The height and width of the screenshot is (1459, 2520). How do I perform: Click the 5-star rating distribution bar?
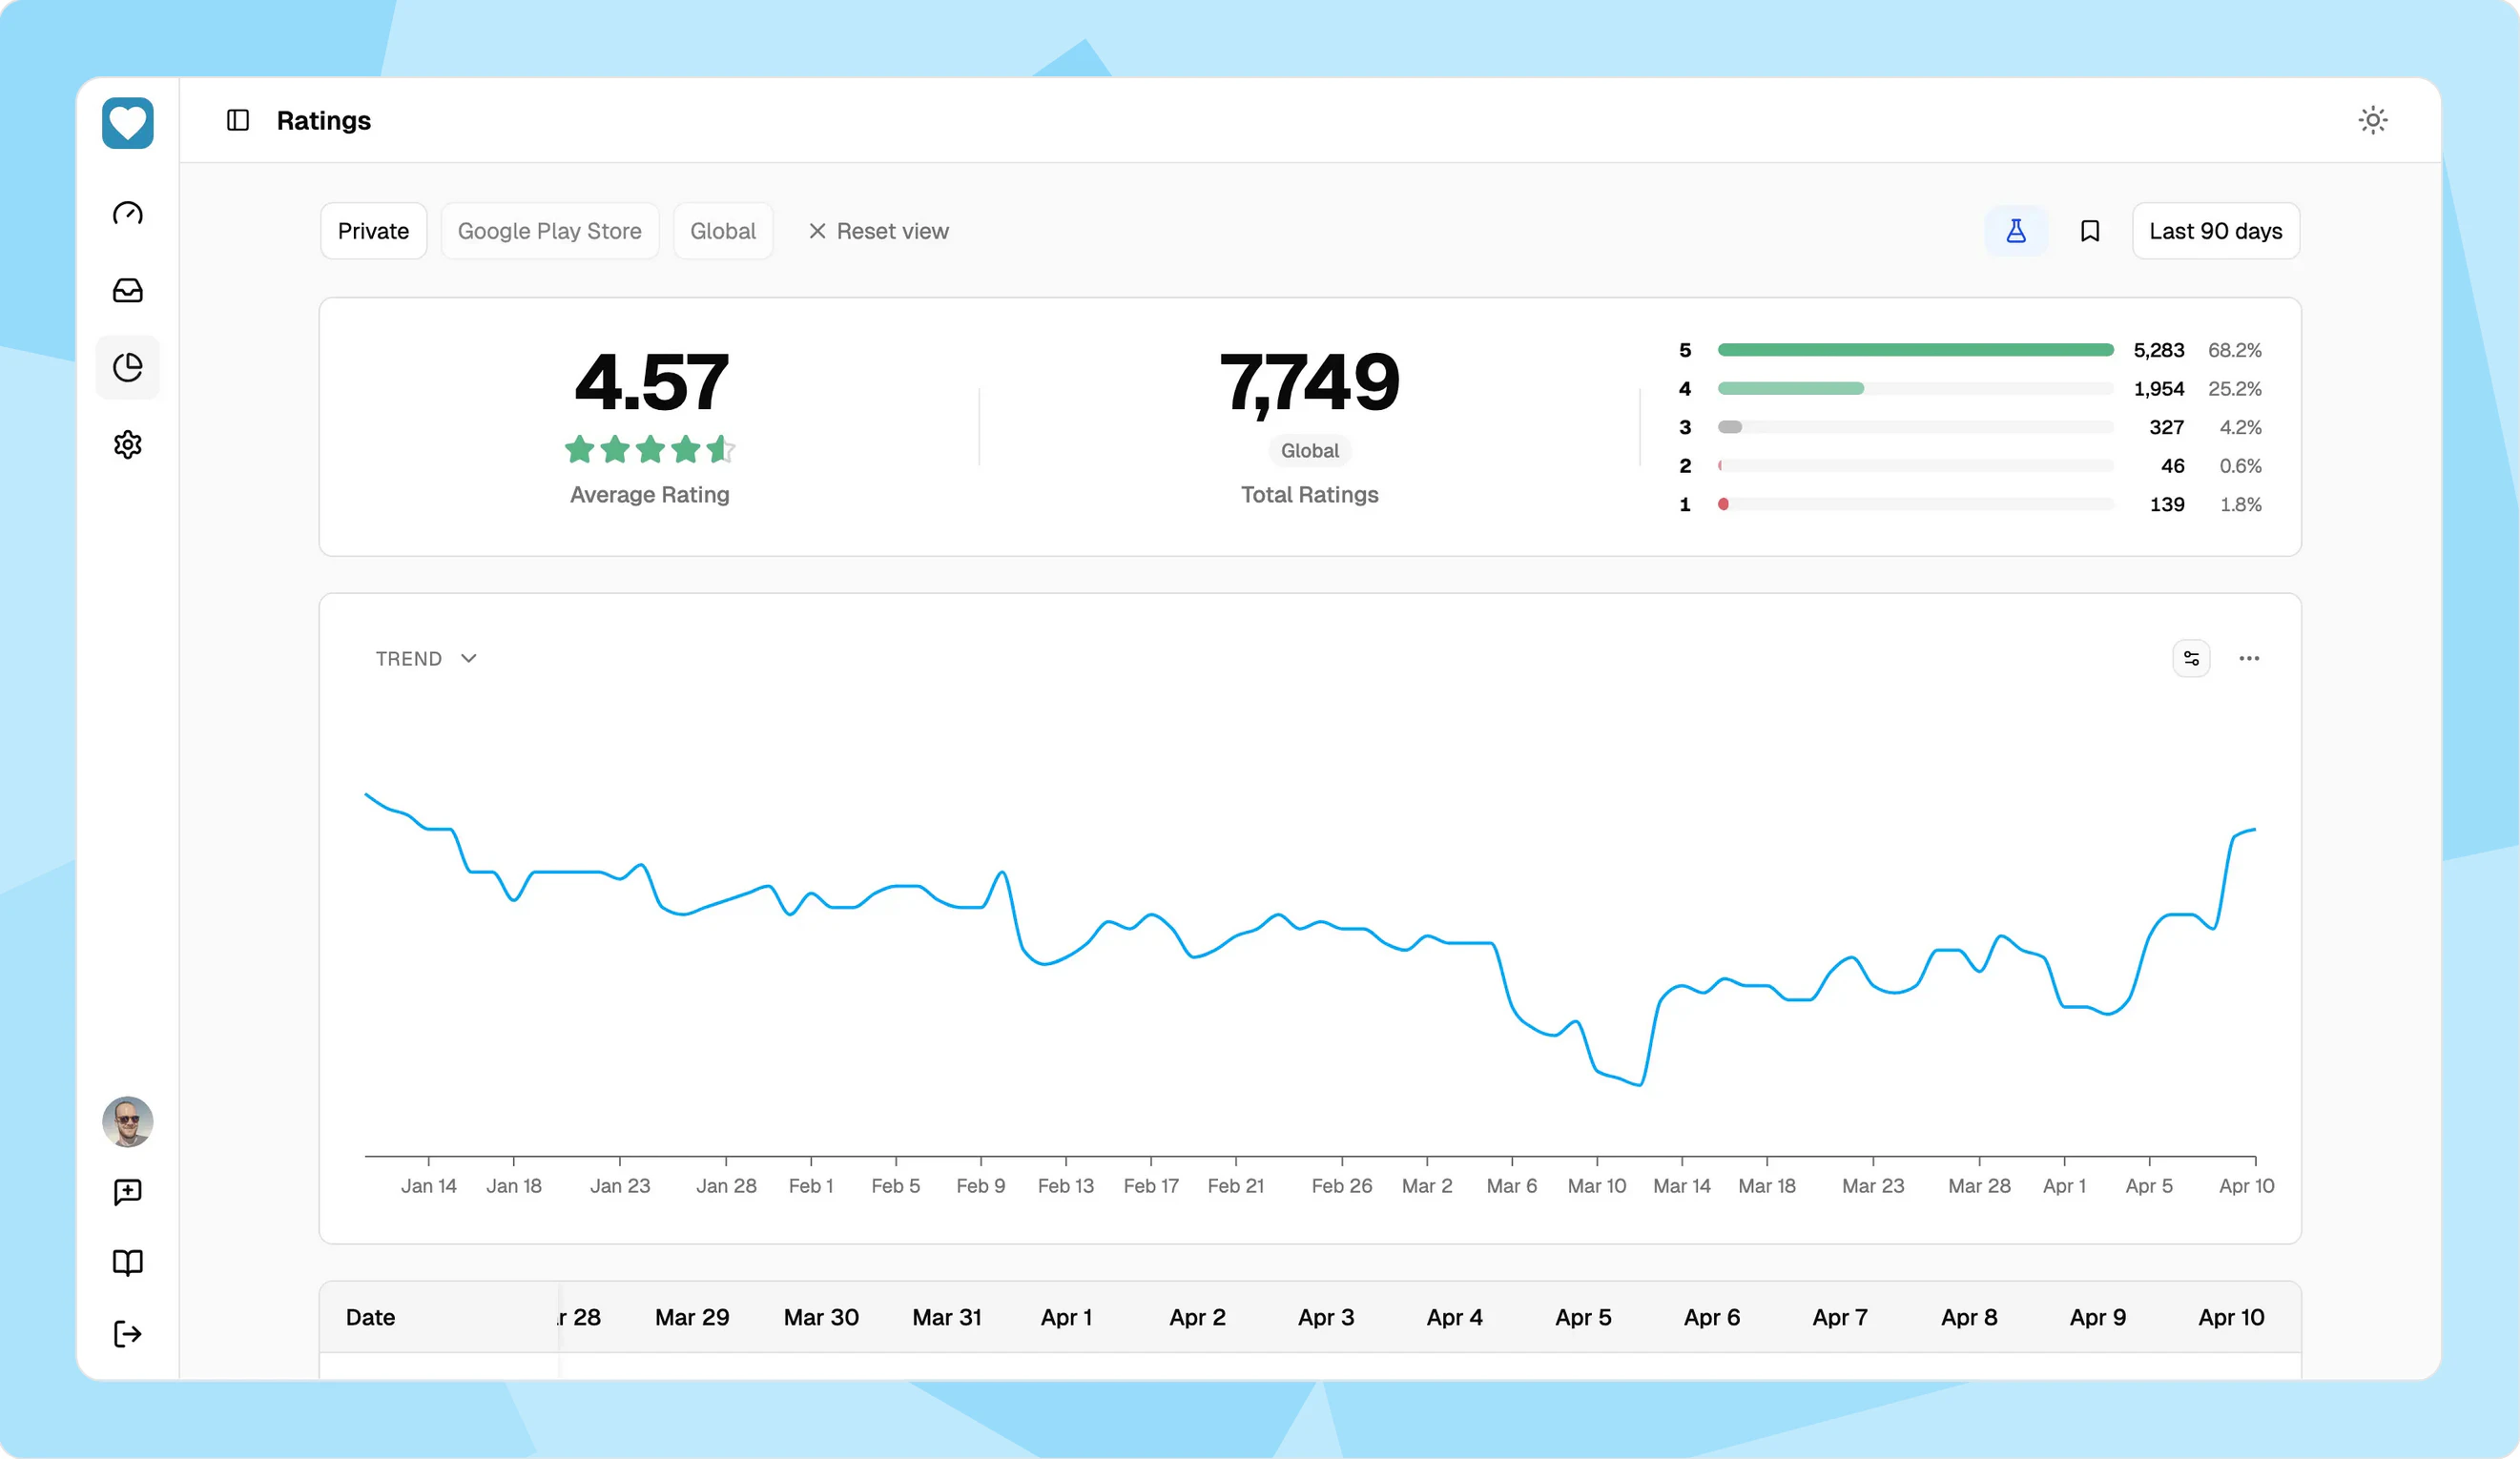pos(1915,350)
